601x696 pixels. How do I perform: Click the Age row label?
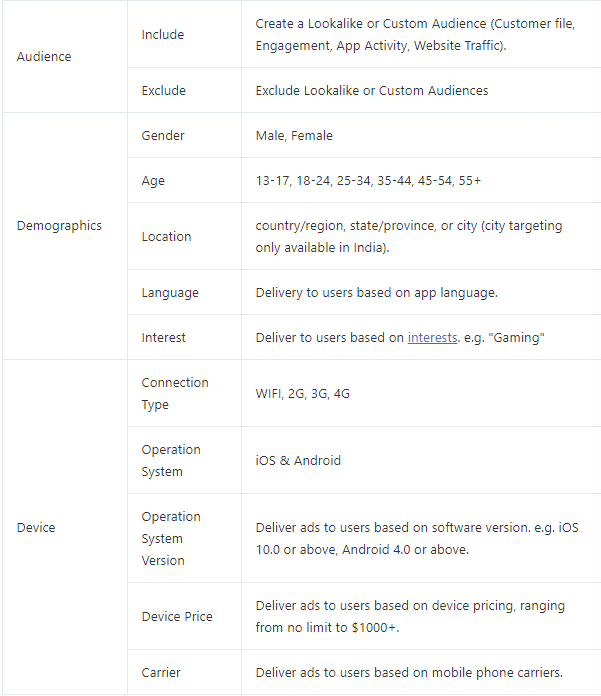153,181
